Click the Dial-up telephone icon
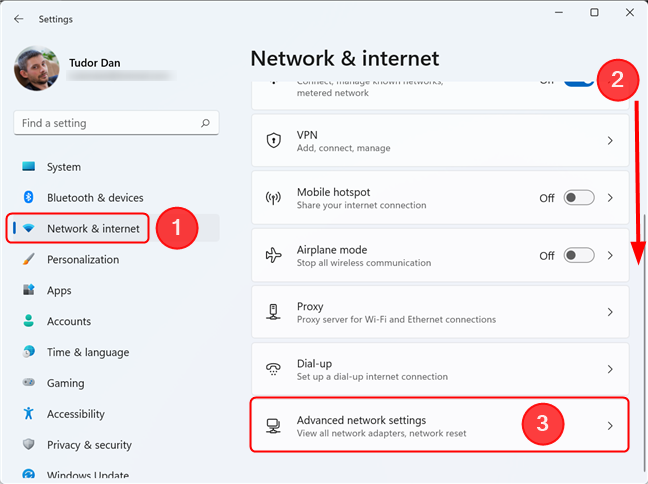648x484 pixels. tap(273, 369)
